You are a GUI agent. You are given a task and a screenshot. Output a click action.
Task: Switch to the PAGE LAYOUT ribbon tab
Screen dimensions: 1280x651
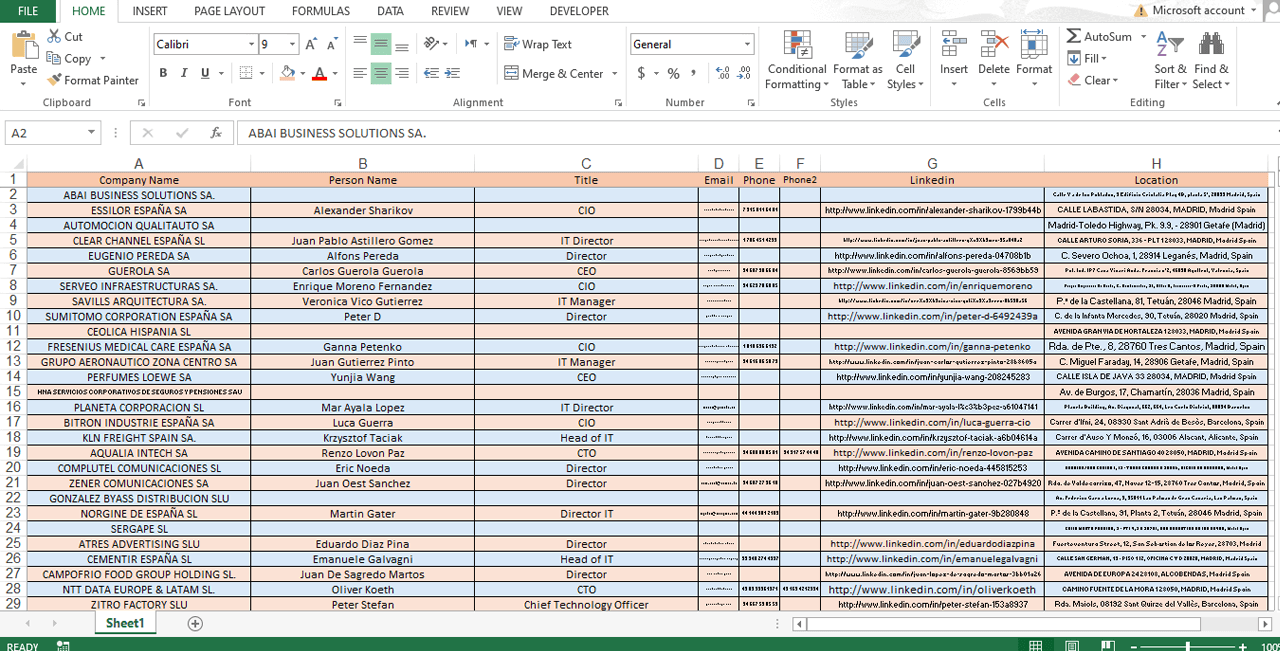click(x=229, y=11)
